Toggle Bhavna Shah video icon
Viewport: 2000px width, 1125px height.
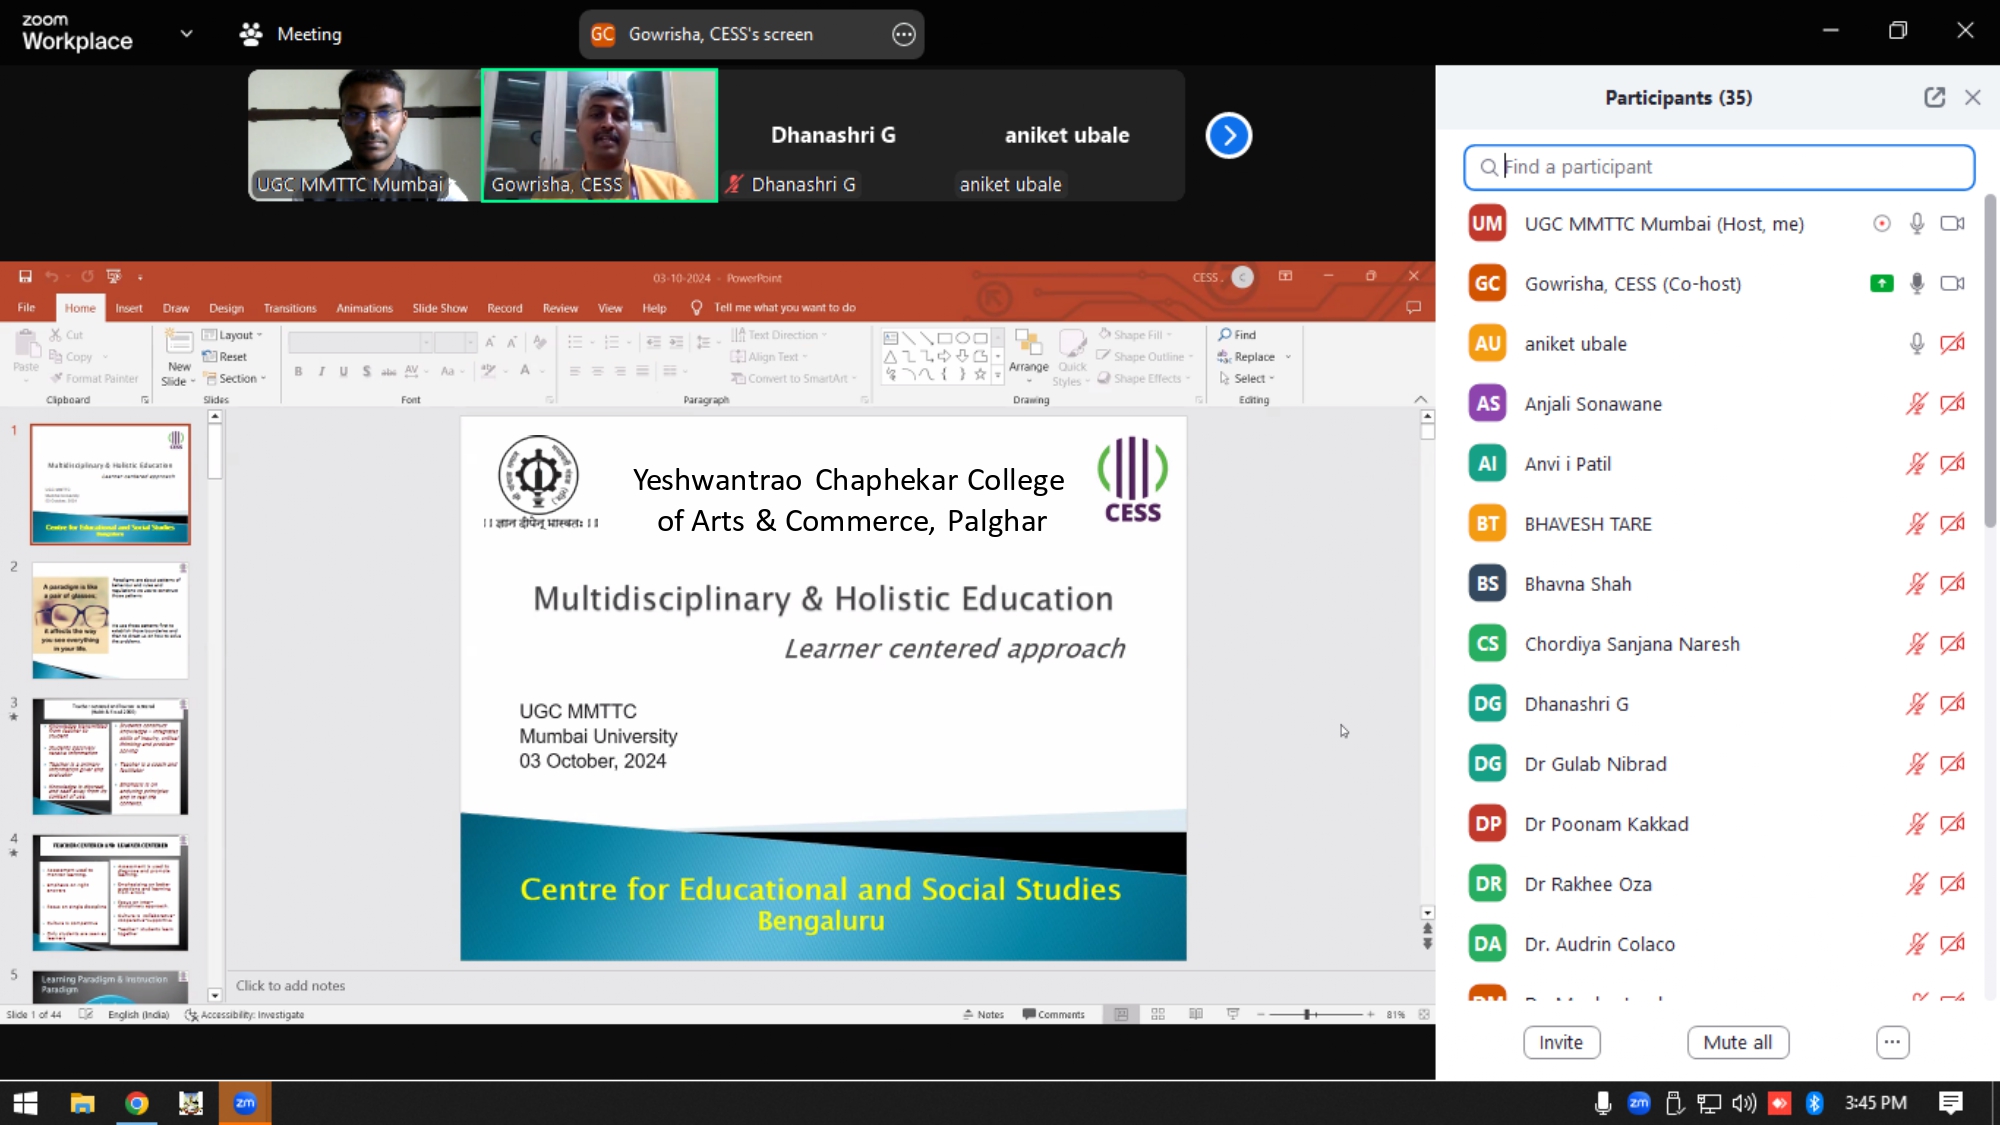[x=1952, y=584]
